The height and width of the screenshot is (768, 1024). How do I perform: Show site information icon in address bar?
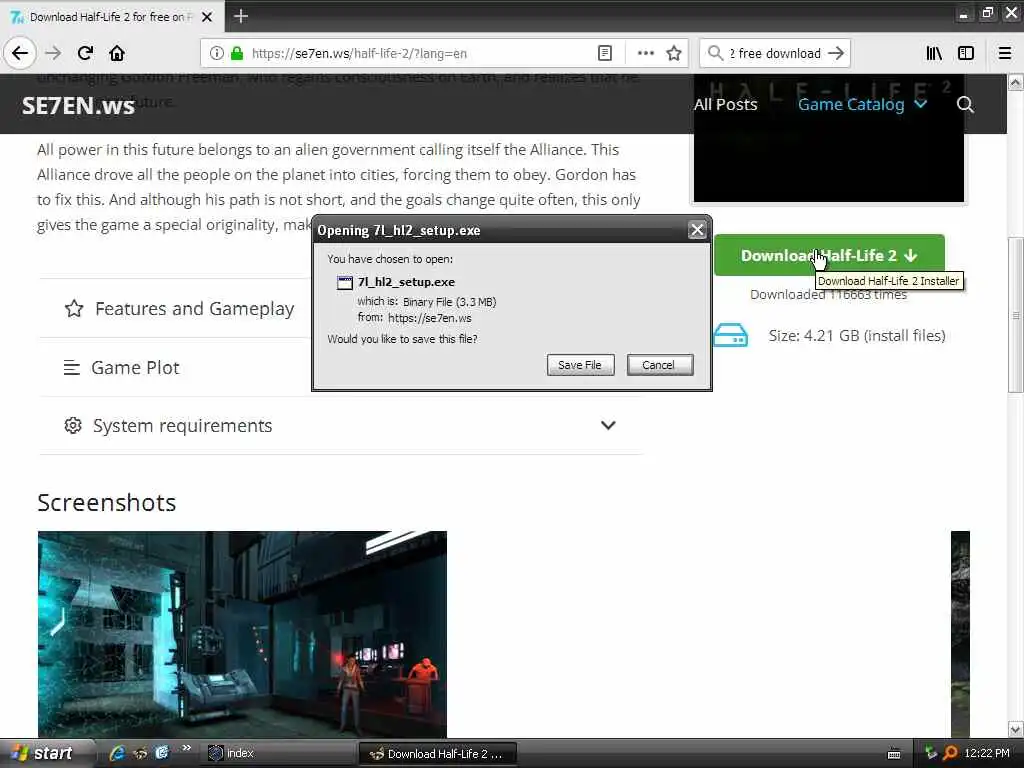coord(216,54)
